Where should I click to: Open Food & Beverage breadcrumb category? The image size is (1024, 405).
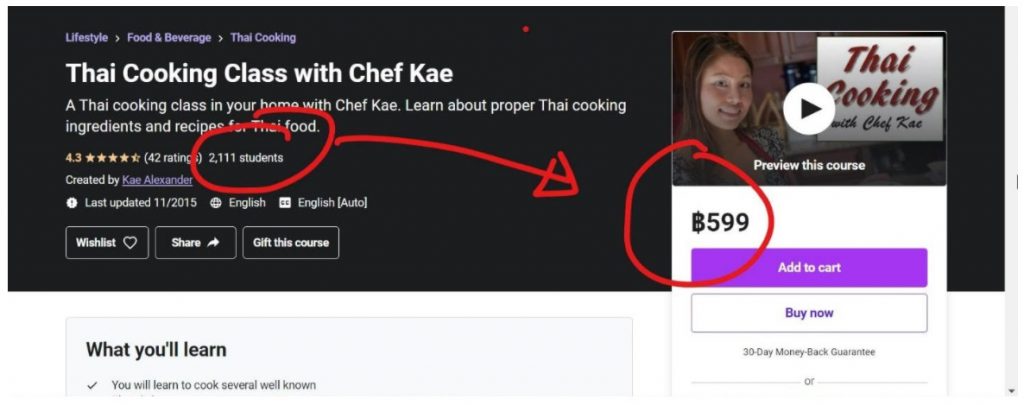[x=169, y=37]
